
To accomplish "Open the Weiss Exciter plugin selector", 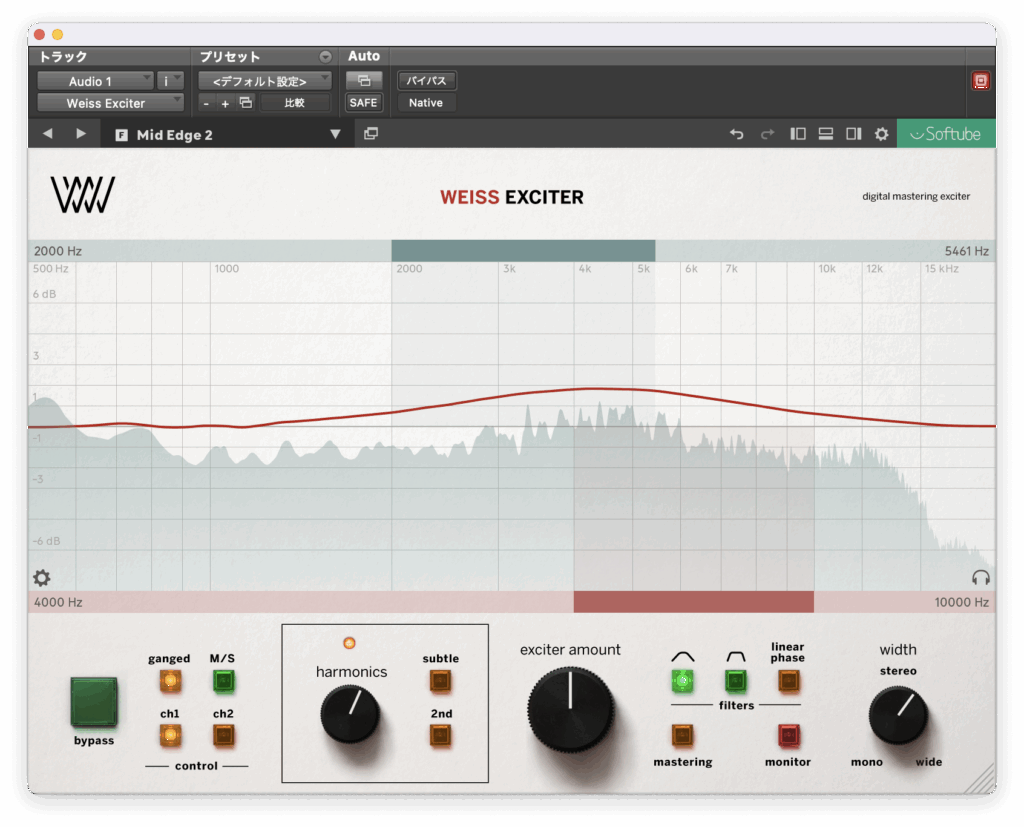I will pyautogui.click(x=110, y=103).
